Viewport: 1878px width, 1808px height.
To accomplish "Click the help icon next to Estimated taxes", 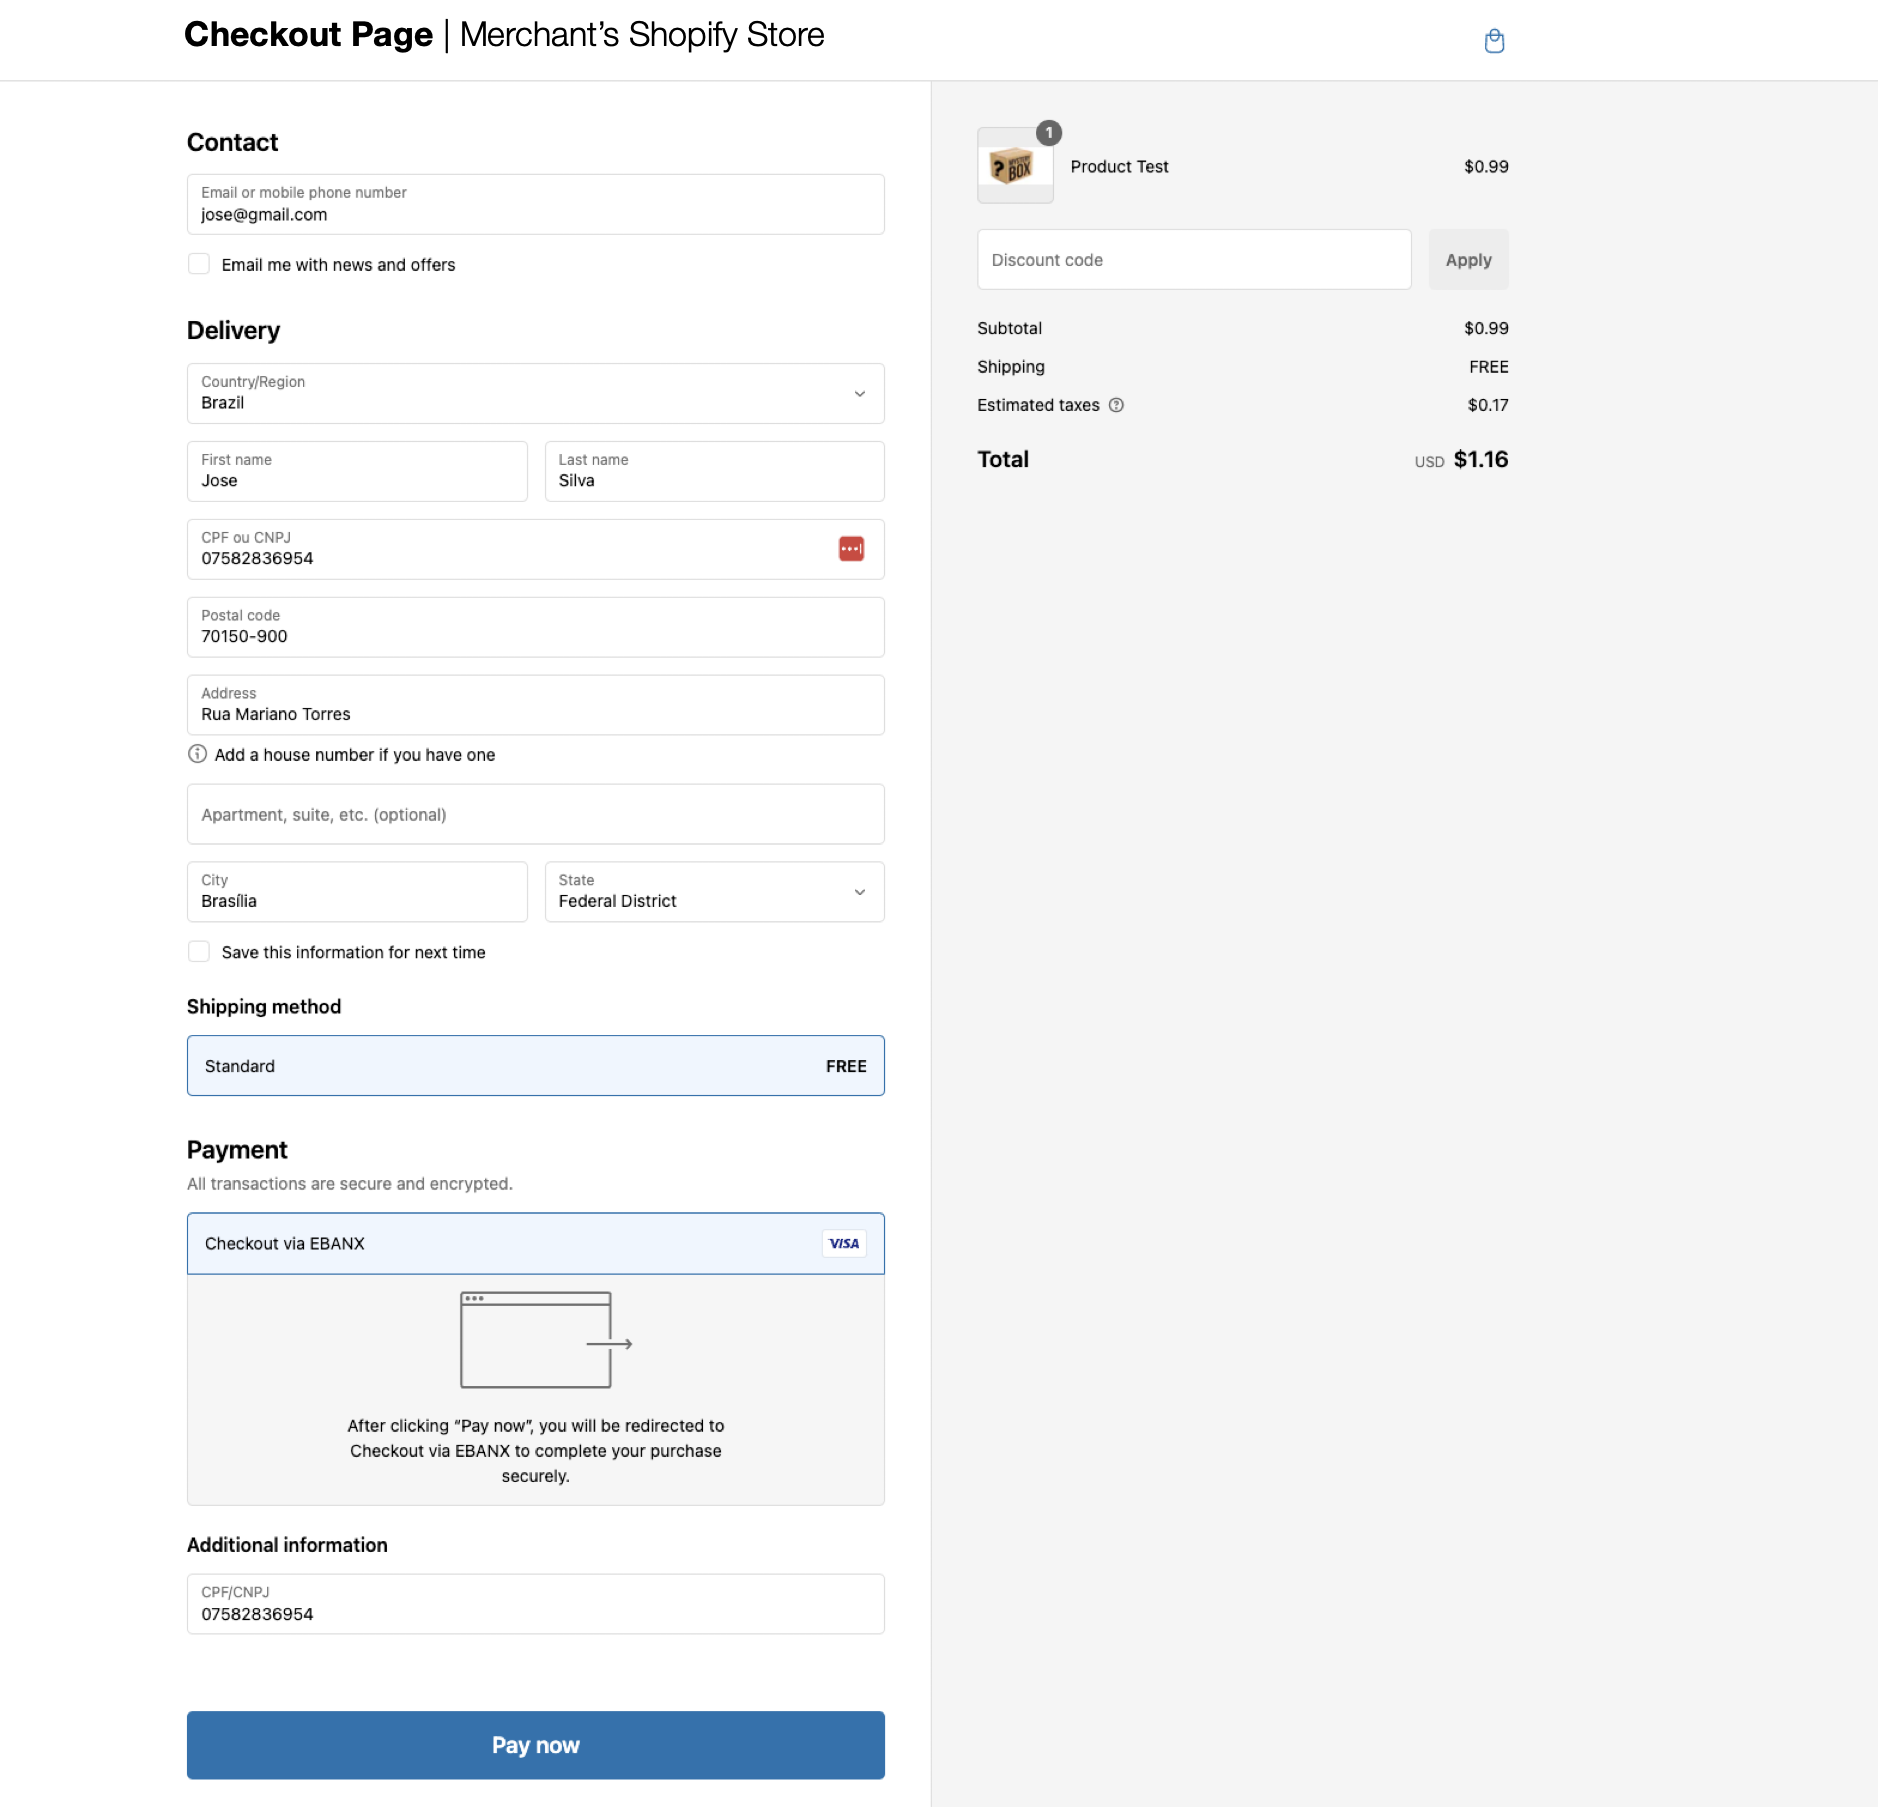I will click(1117, 405).
